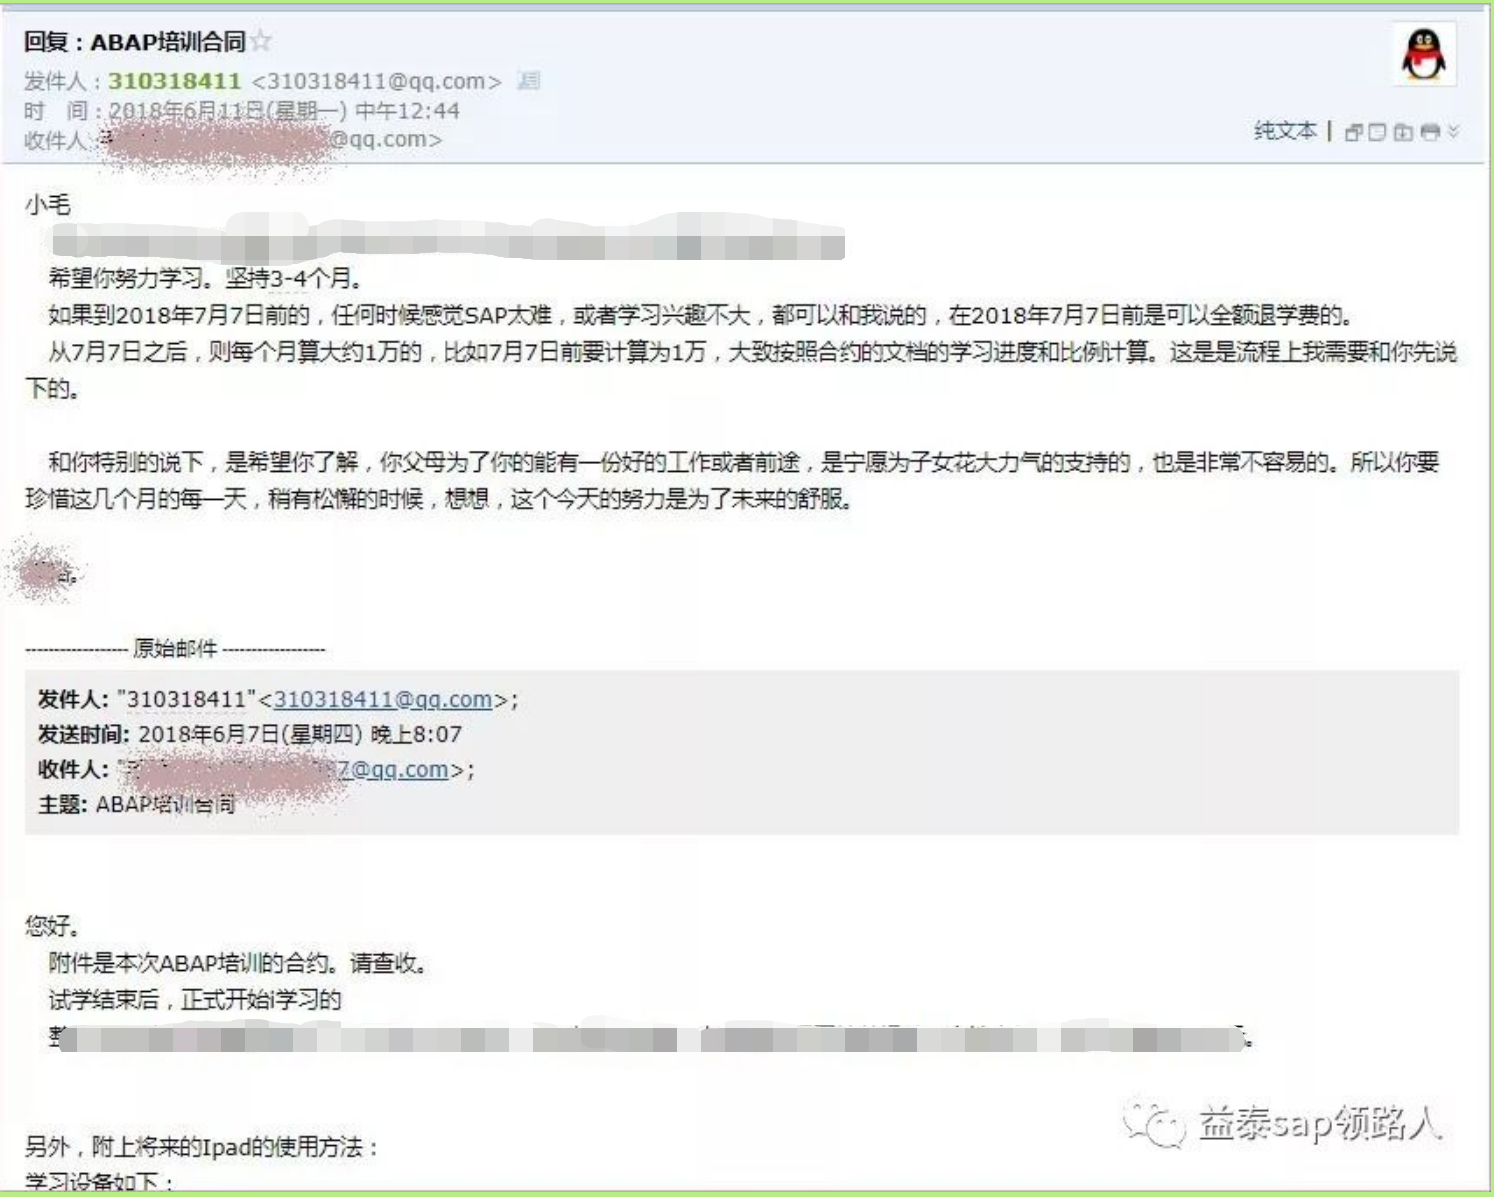
Task: Click the recipient @qq.com link in quoted header
Action: click(392, 769)
